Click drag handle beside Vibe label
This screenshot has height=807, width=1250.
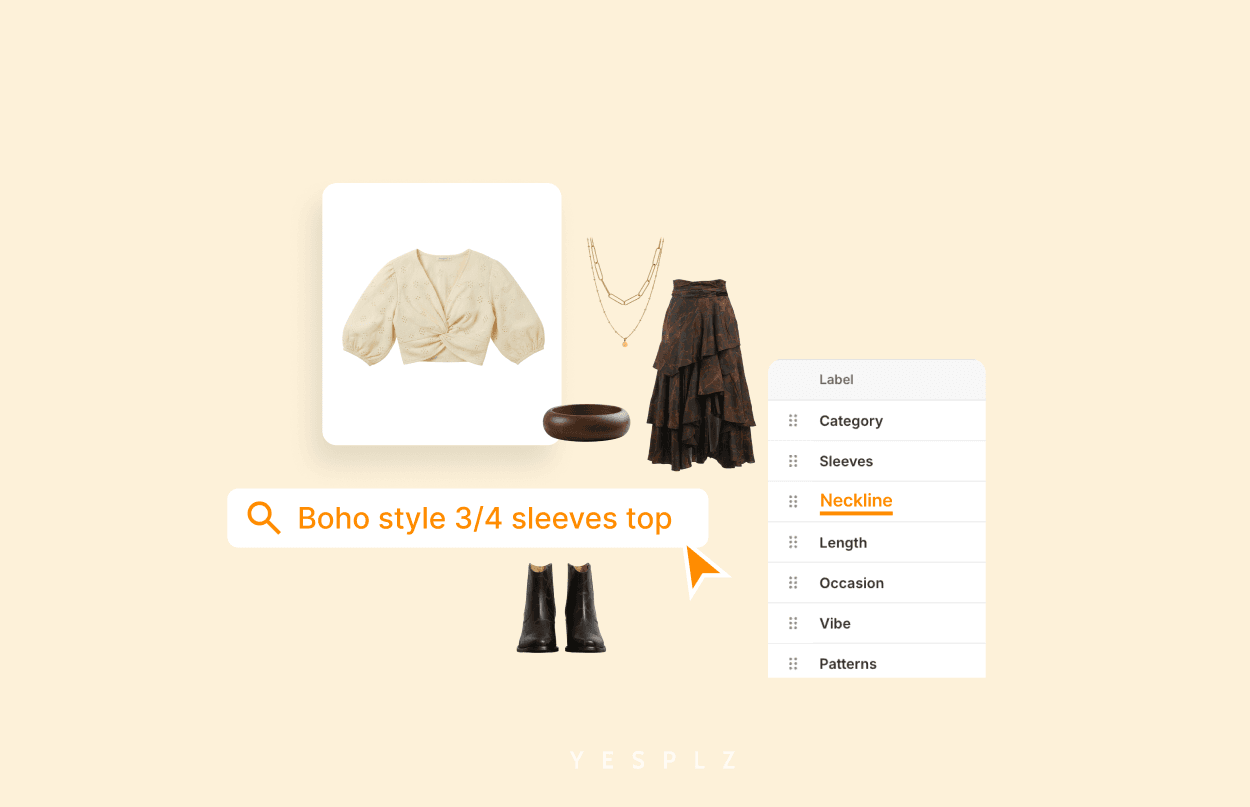(x=793, y=623)
